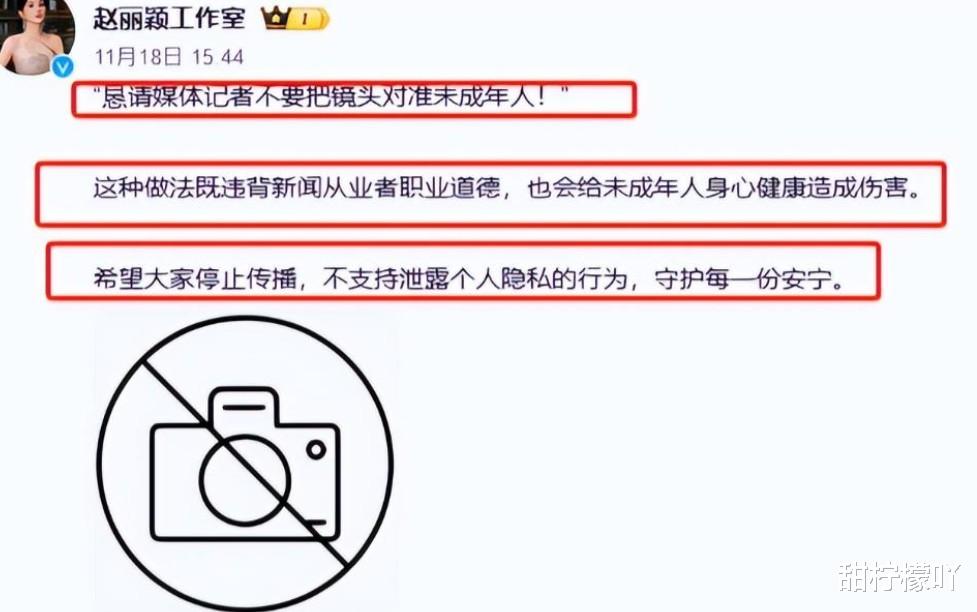
Task: Click the camera viewfinder bump on top
Action: pyautogui.click(x=244, y=408)
